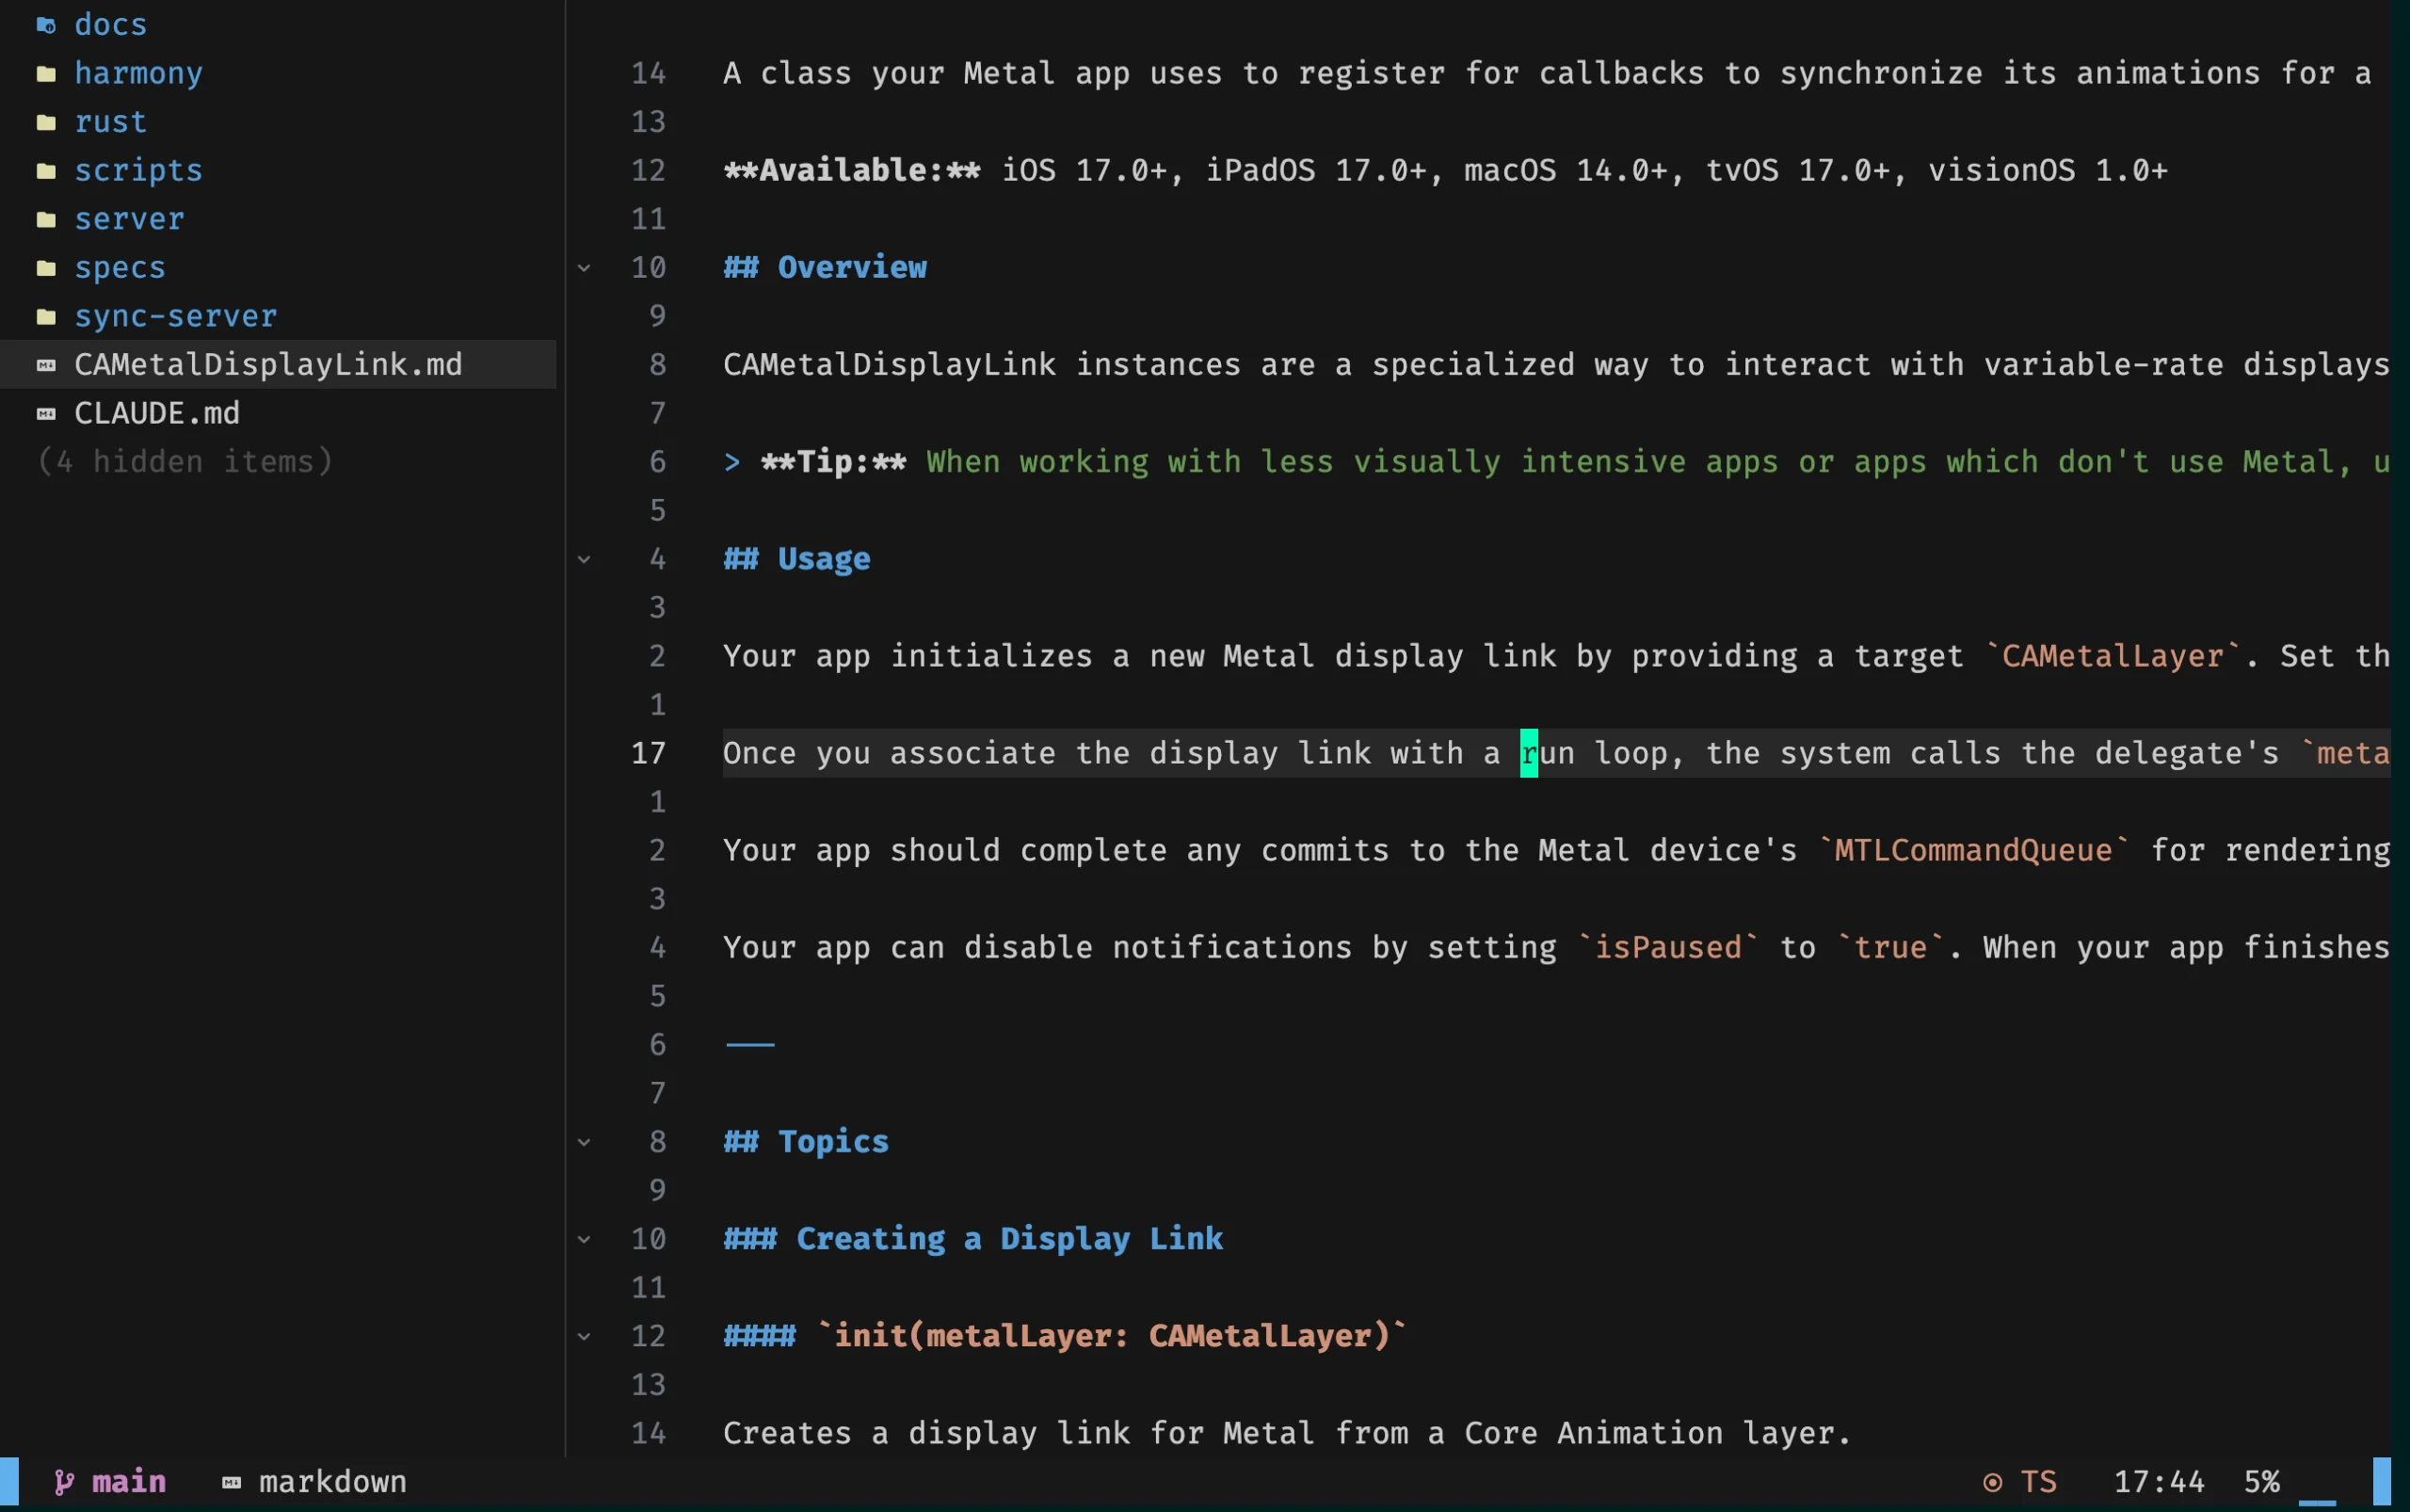
Task: Click the 'markdown' filetype label in statusline
Action: pyautogui.click(x=333, y=1482)
